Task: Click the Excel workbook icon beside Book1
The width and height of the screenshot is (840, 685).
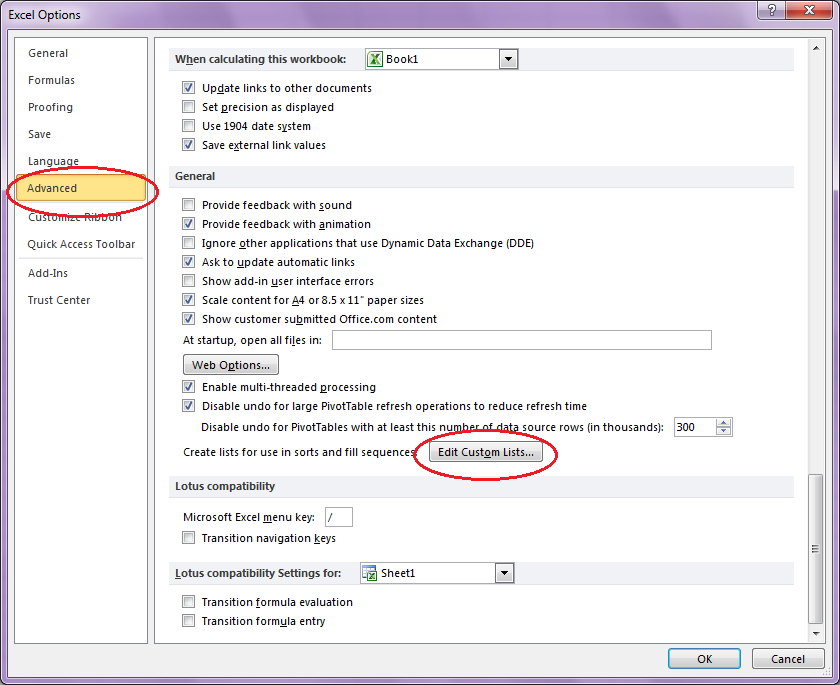Action: click(373, 59)
